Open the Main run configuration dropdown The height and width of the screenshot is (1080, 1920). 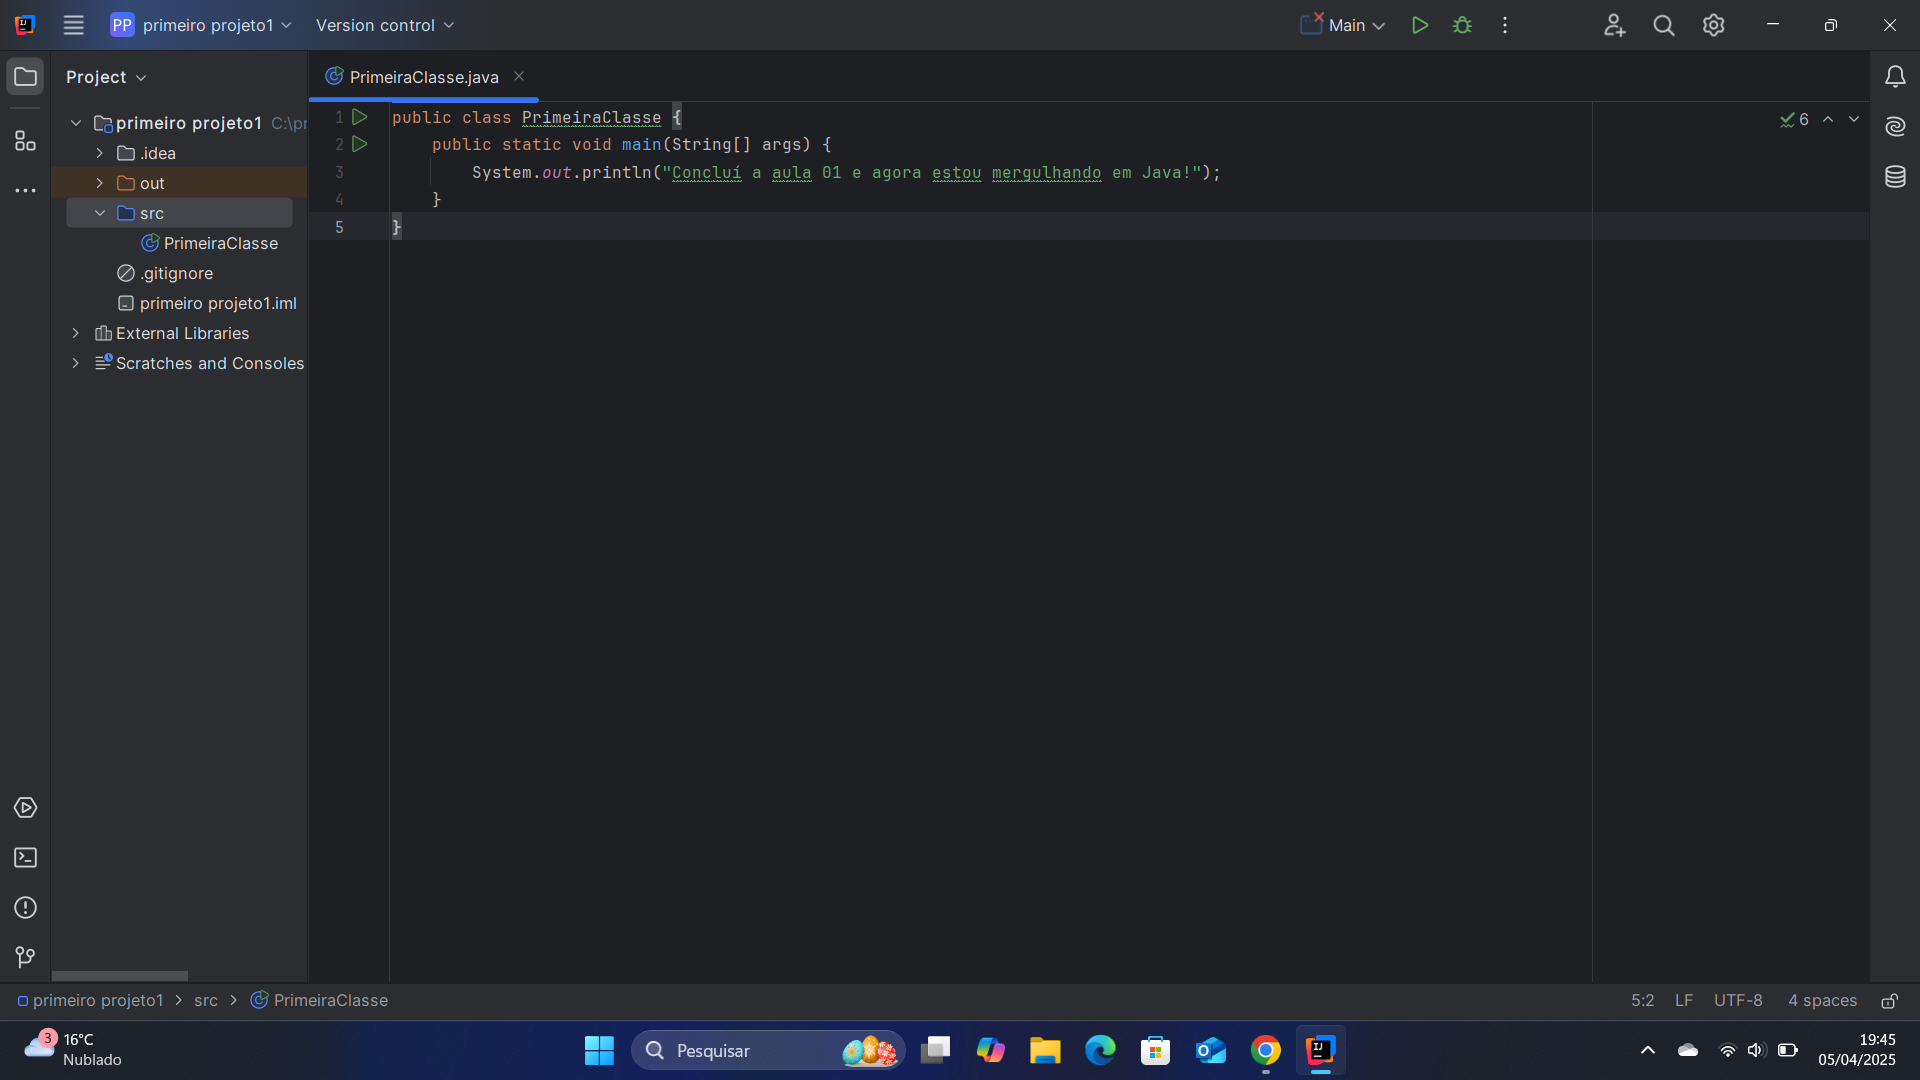click(1343, 25)
